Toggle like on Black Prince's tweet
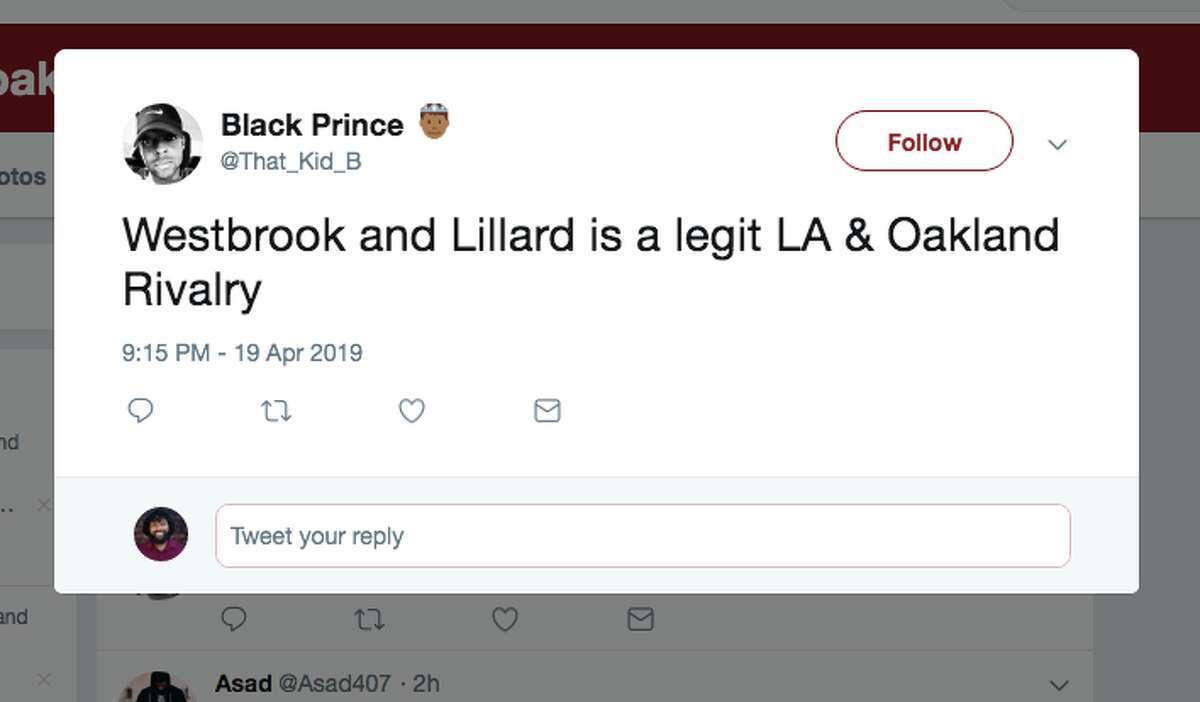 (x=411, y=410)
